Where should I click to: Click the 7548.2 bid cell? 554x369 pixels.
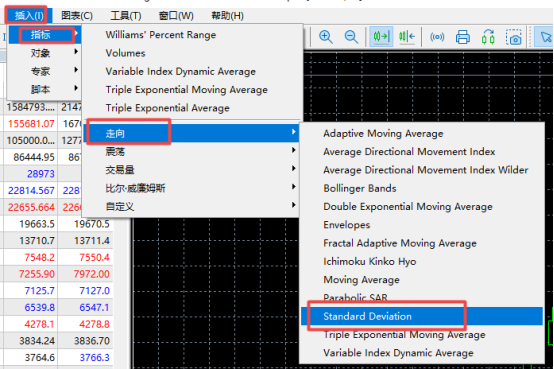coord(40,257)
